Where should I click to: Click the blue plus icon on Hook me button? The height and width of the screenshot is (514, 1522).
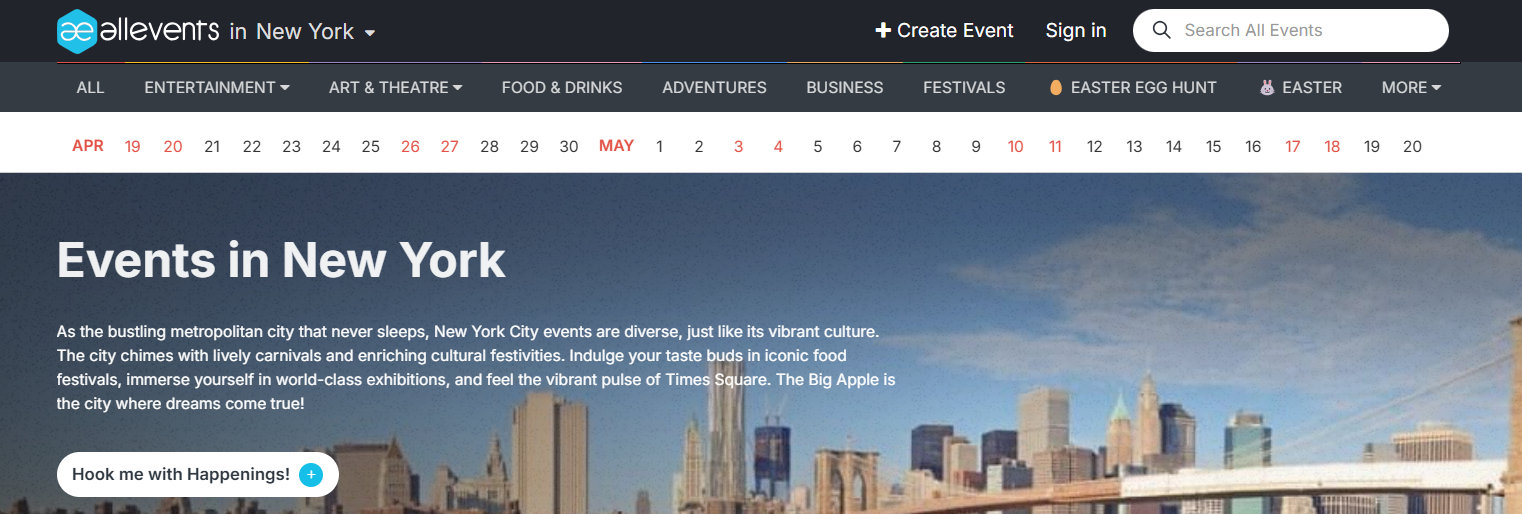[x=311, y=475]
